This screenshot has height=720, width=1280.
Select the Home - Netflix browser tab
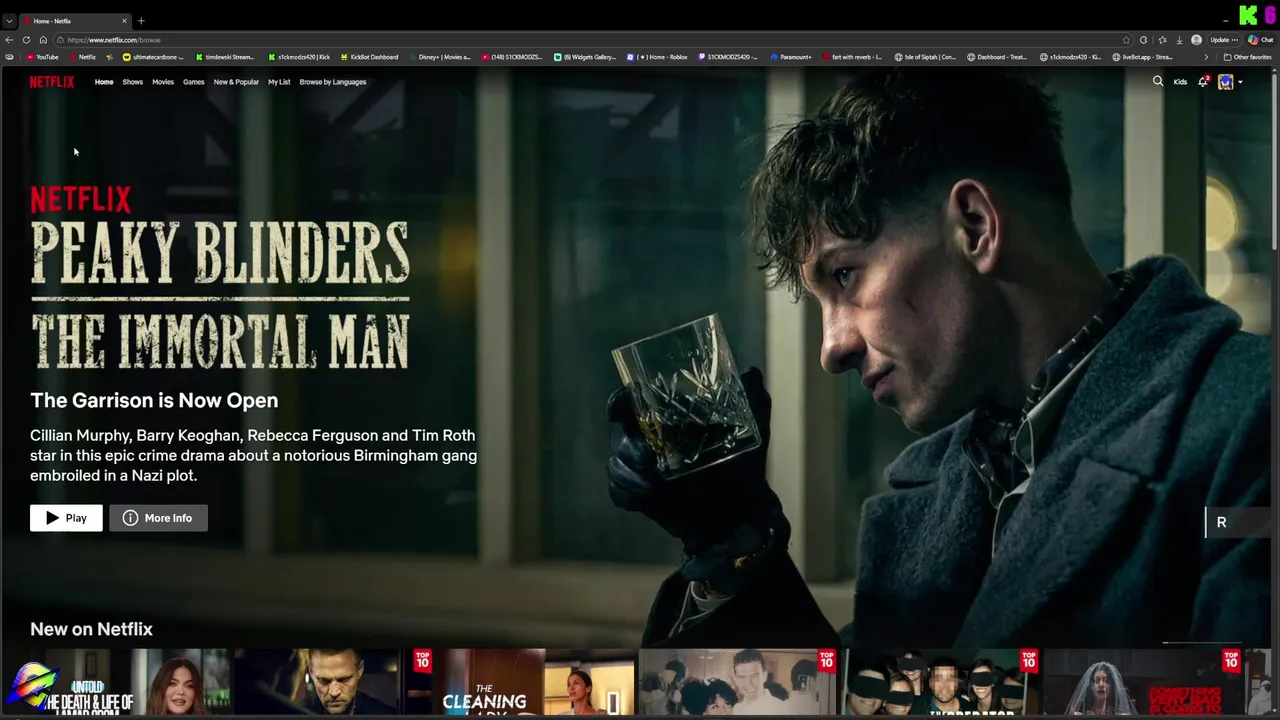[x=75, y=21]
